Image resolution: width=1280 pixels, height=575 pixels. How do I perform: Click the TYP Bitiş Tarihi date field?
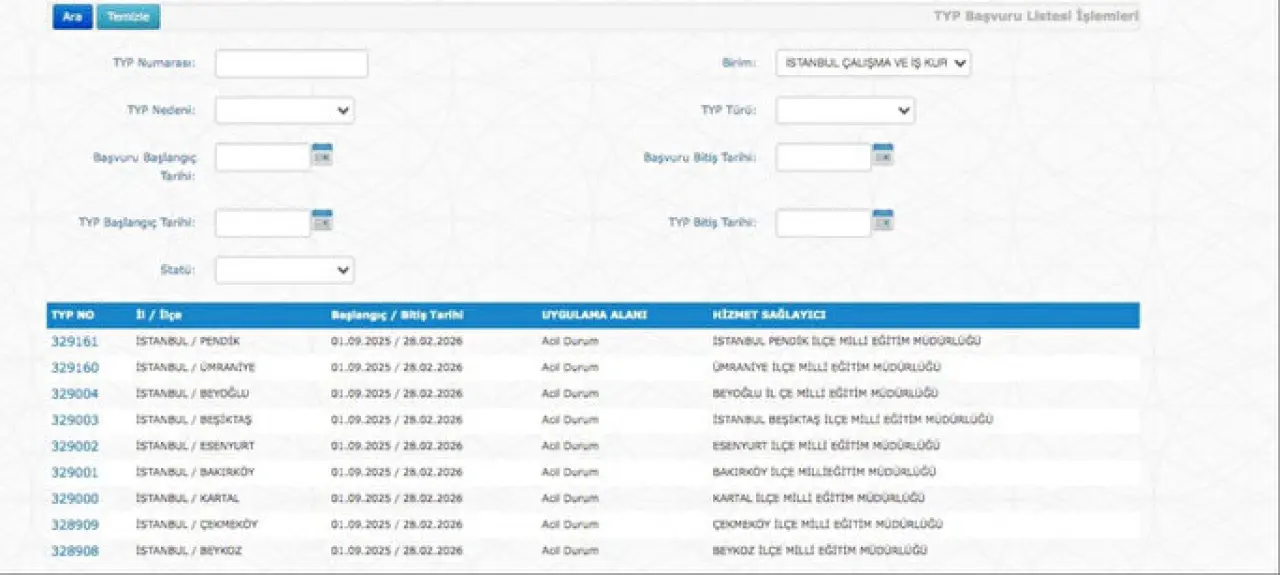click(x=823, y=223)
